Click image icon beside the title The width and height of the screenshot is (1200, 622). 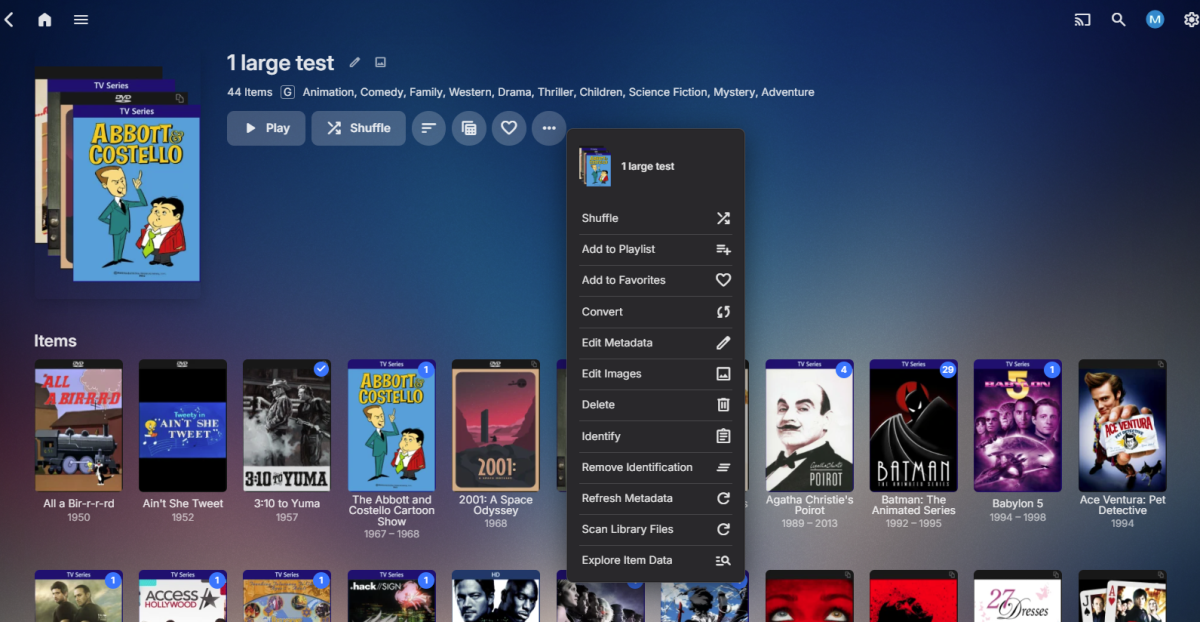(380, 63)
